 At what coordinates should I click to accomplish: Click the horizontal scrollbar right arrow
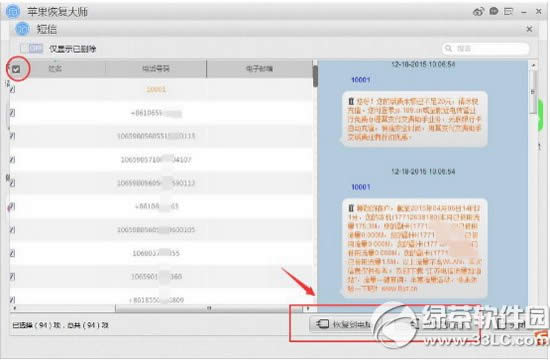[x=308, y=308]
